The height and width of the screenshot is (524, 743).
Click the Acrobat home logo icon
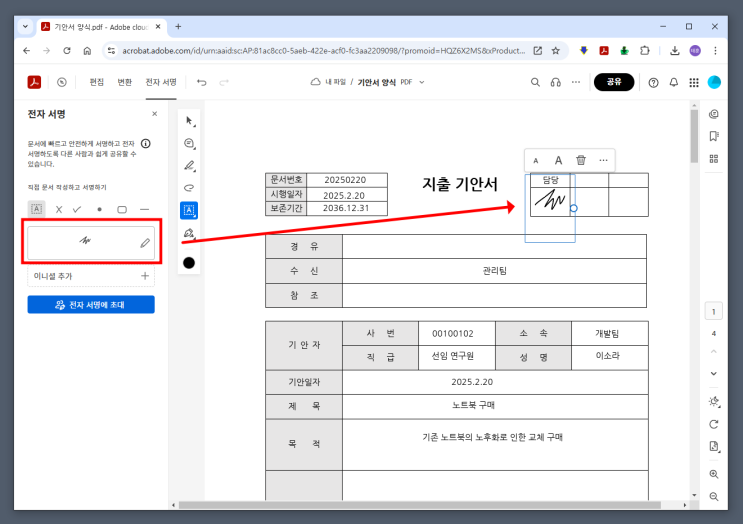coord(34,82)
